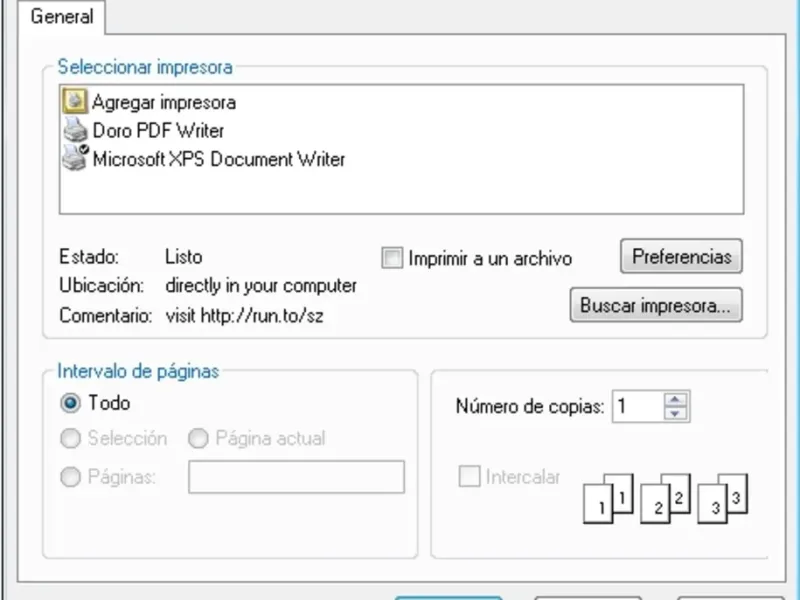Viewport: 800px width, 600px height.
Task: Click the Número de copias: label
Action: [x=530, y=407]
